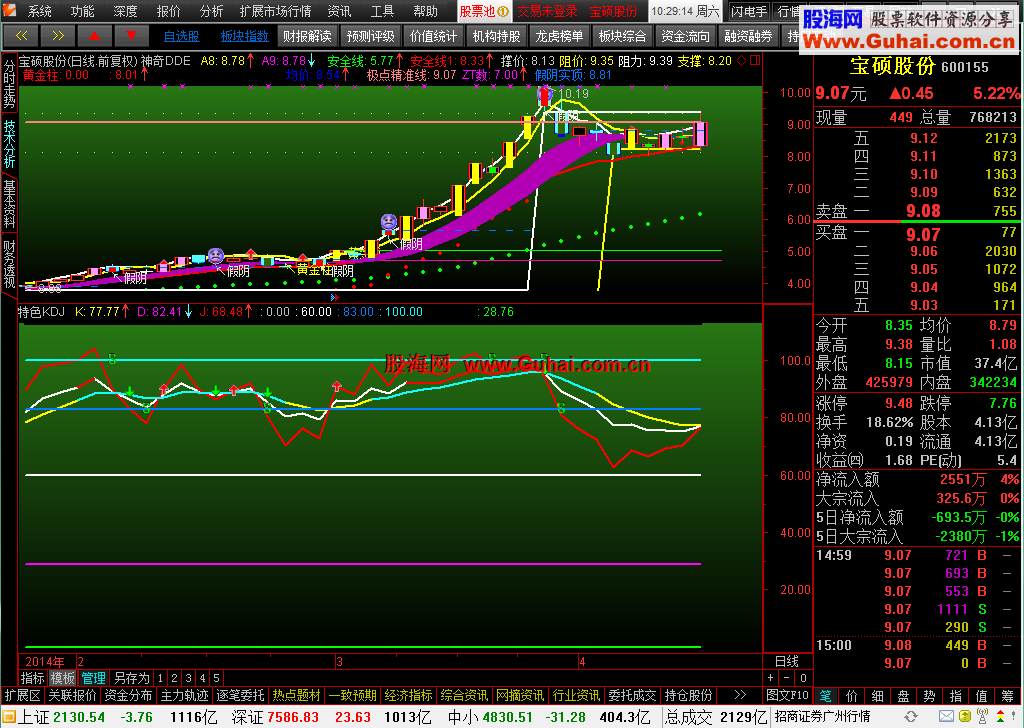Click 交易未登录 in the top bar
This screenshot has width=1024, height=728.
tap(547, 11)
